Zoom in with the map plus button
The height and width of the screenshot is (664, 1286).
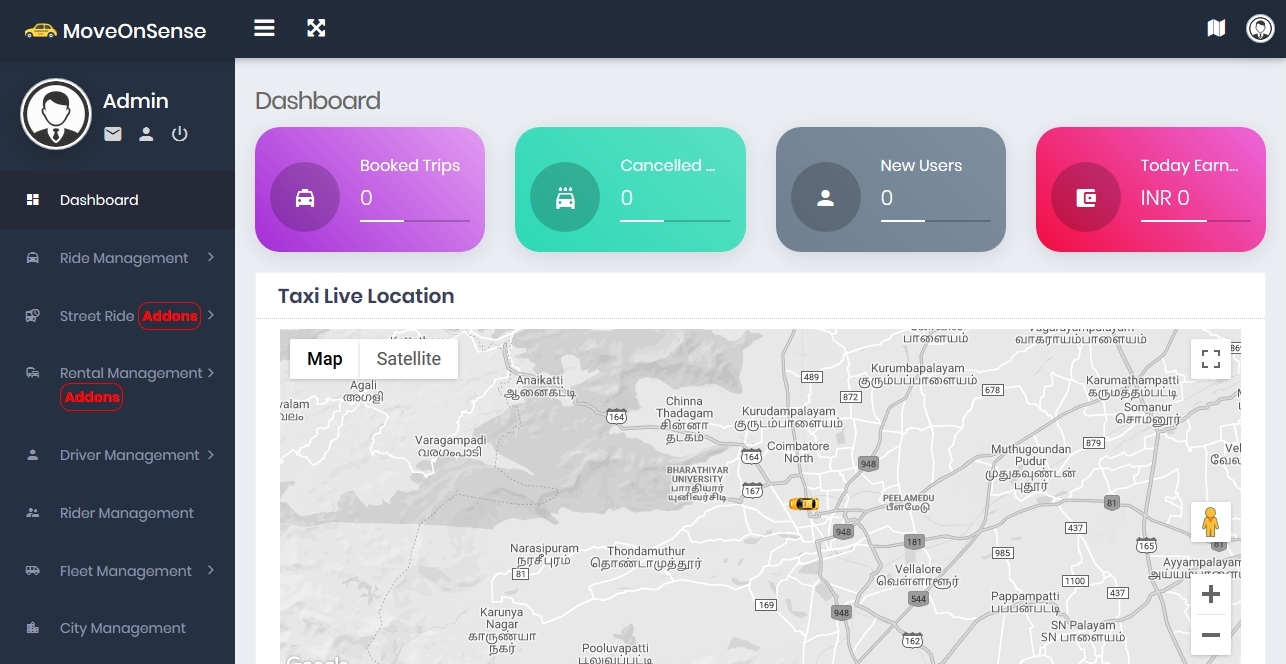pos(1211,595)
